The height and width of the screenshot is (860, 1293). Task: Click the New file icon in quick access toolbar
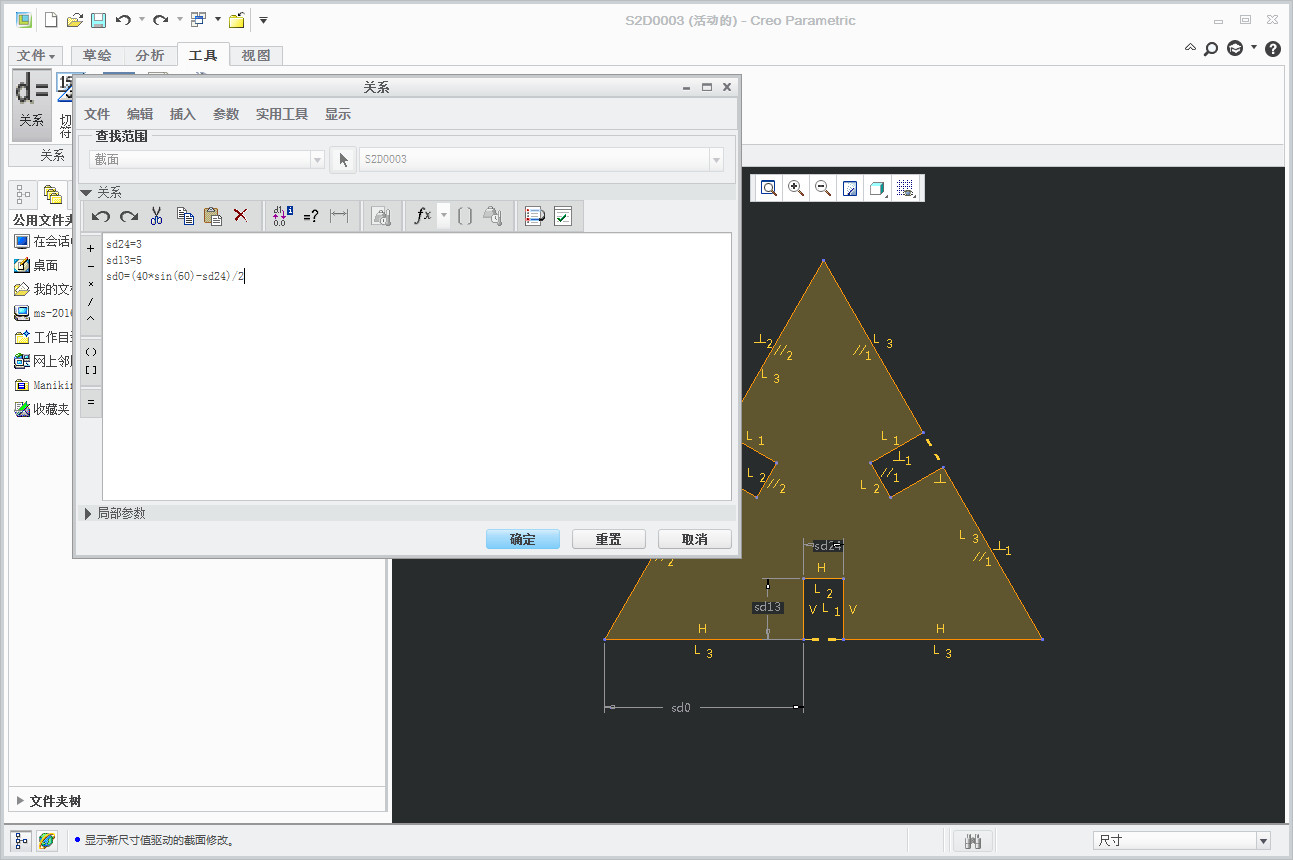[x=51, y=20]
